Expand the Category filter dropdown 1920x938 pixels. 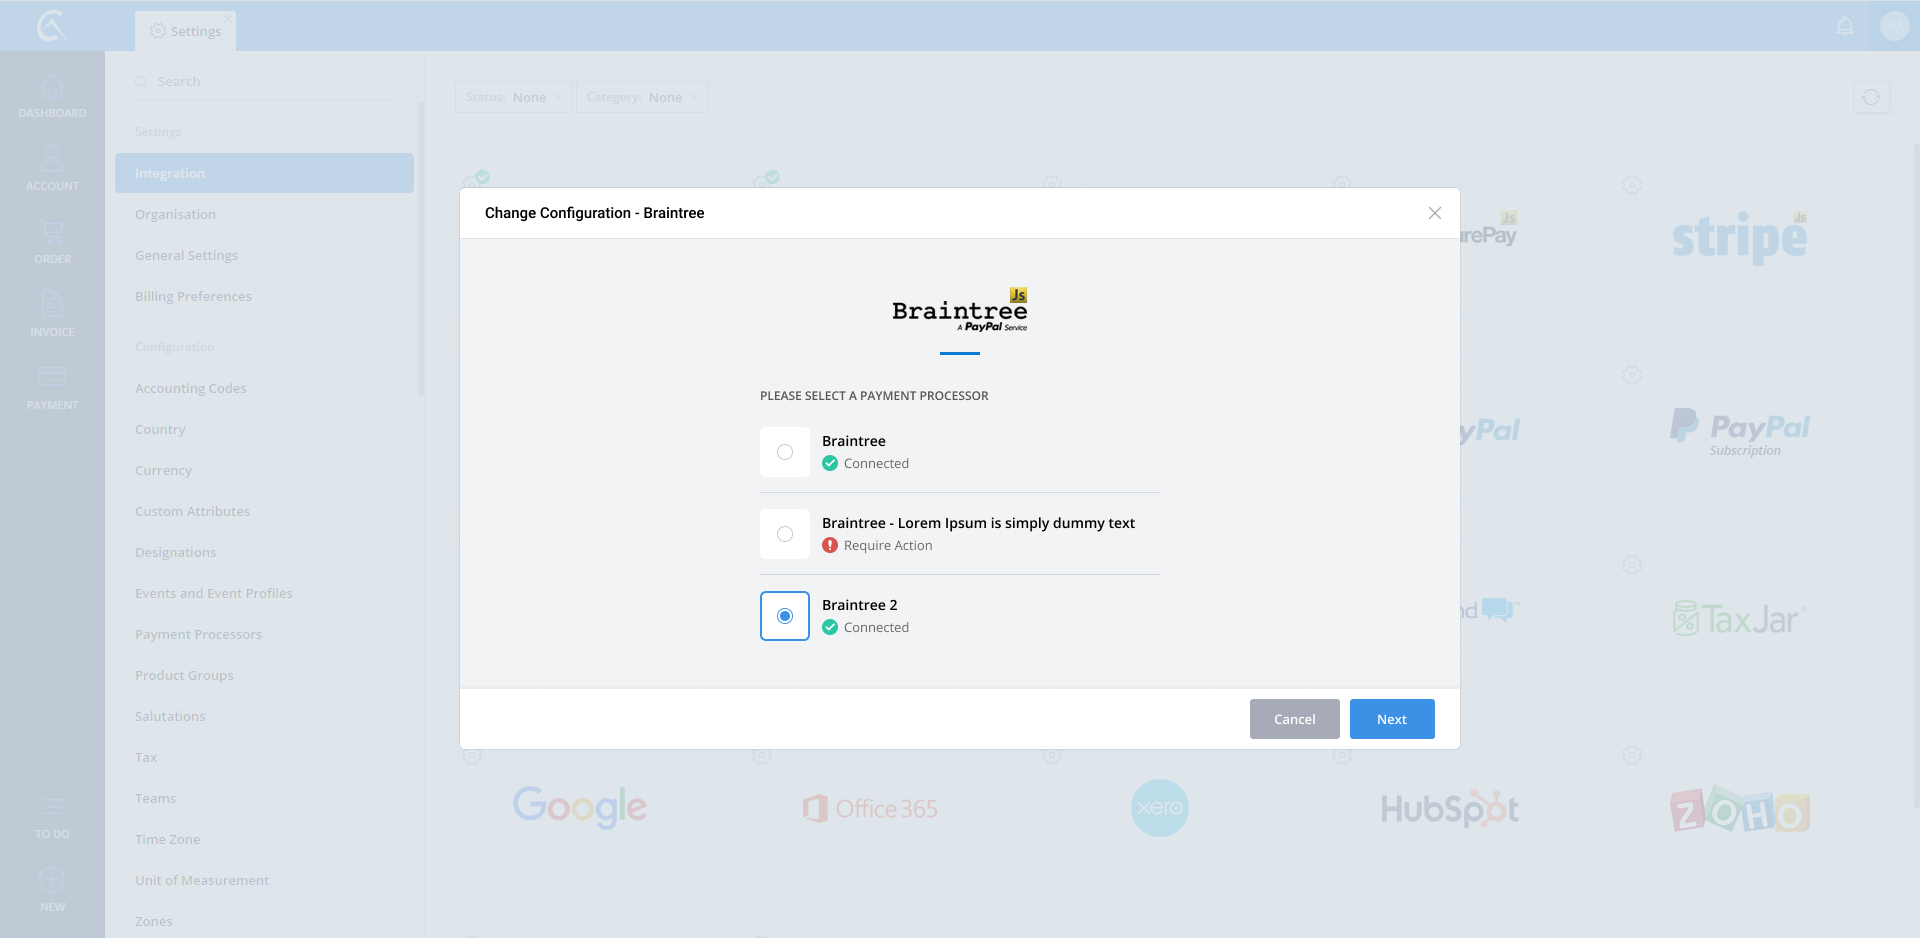point(642,97)
